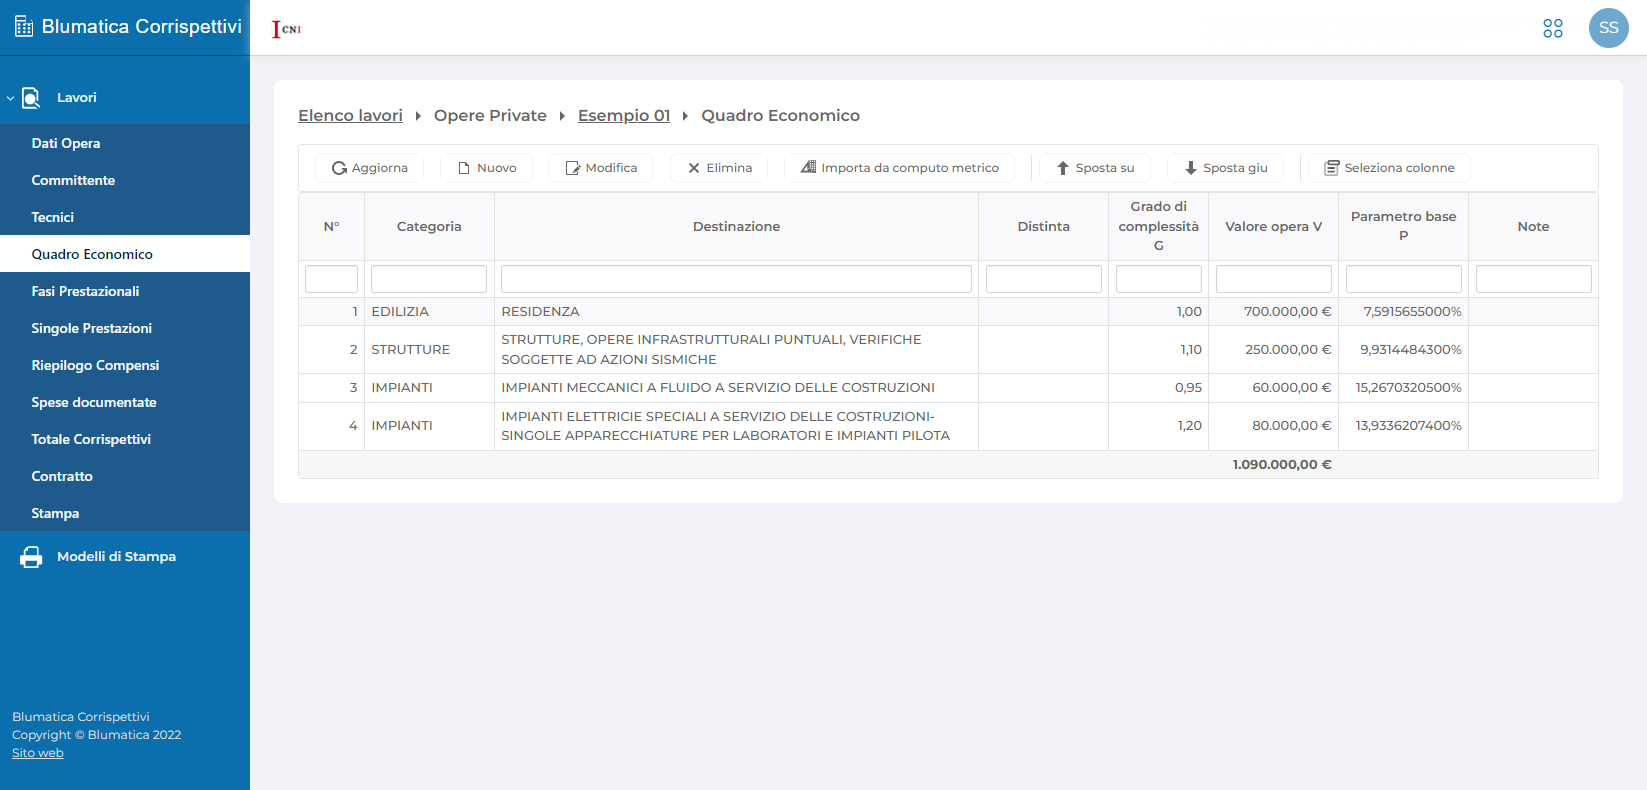Click the 700.000,00 € value cell
The height and width of the screenshot is (790, 1647).
tap(1274, 312)
